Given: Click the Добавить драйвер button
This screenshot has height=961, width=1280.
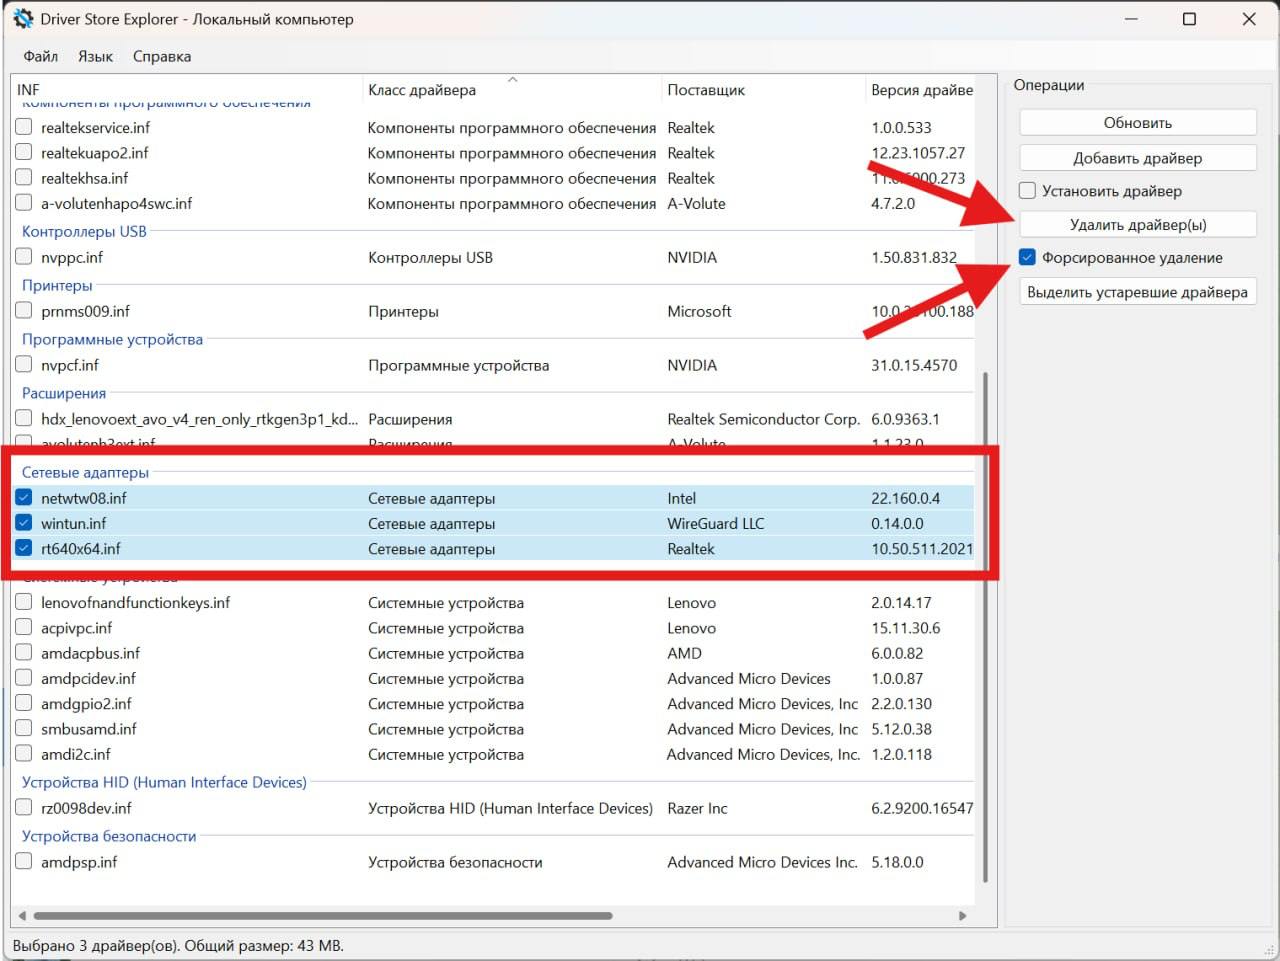Looking at the screenshot, I should point(1138,158).
